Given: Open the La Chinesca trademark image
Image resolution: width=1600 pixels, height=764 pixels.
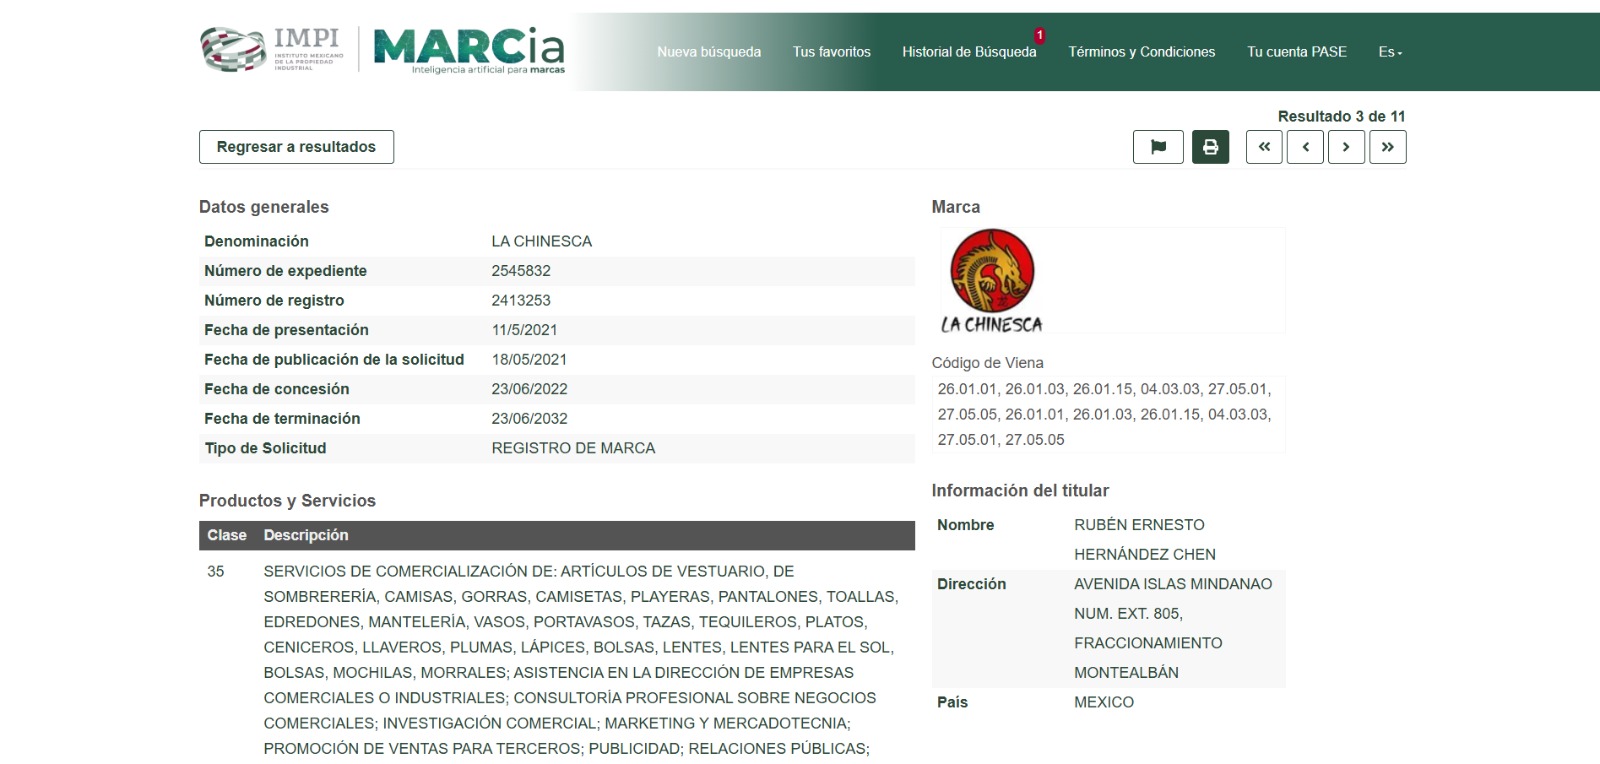Looking at the screenshot, I should point(992,281).
